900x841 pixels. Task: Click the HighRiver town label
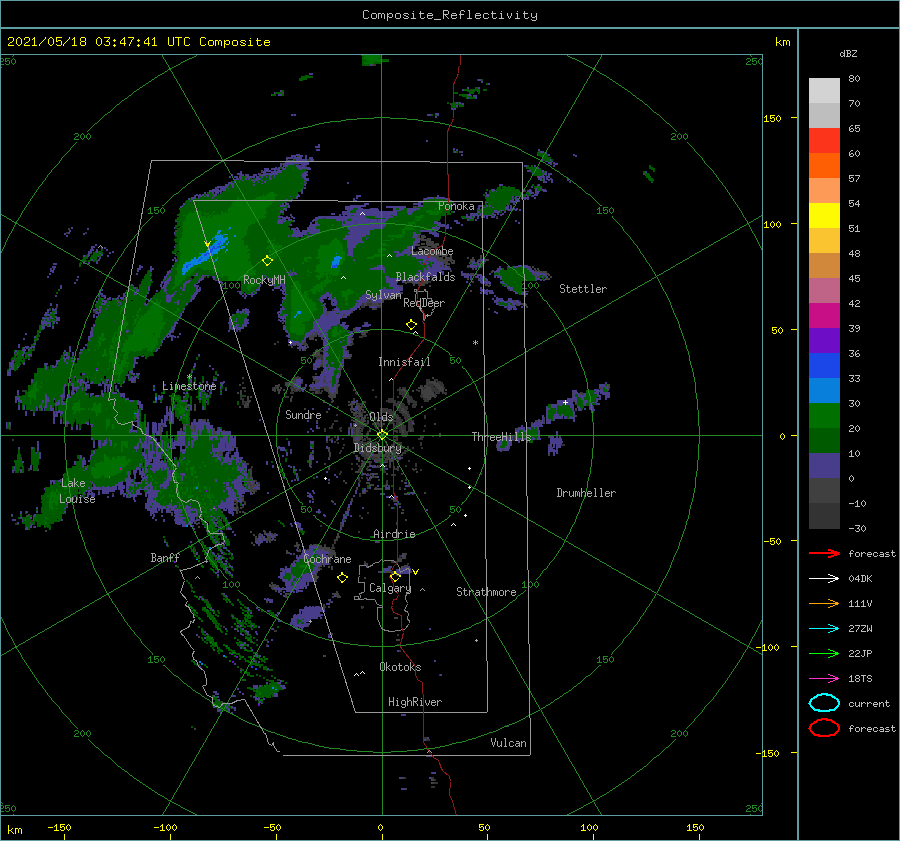tap(415, 702)
